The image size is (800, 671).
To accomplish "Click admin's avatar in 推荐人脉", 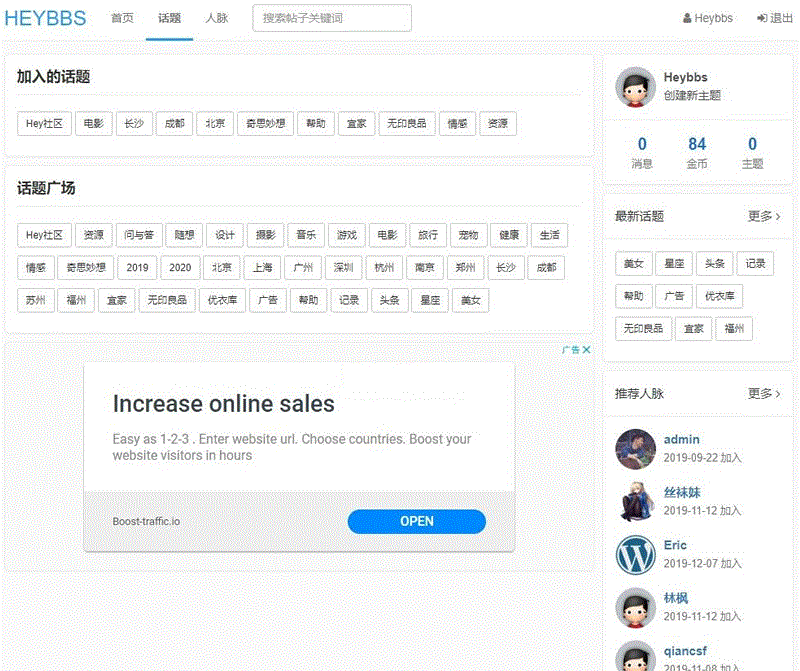I will (x=635, y=448).
